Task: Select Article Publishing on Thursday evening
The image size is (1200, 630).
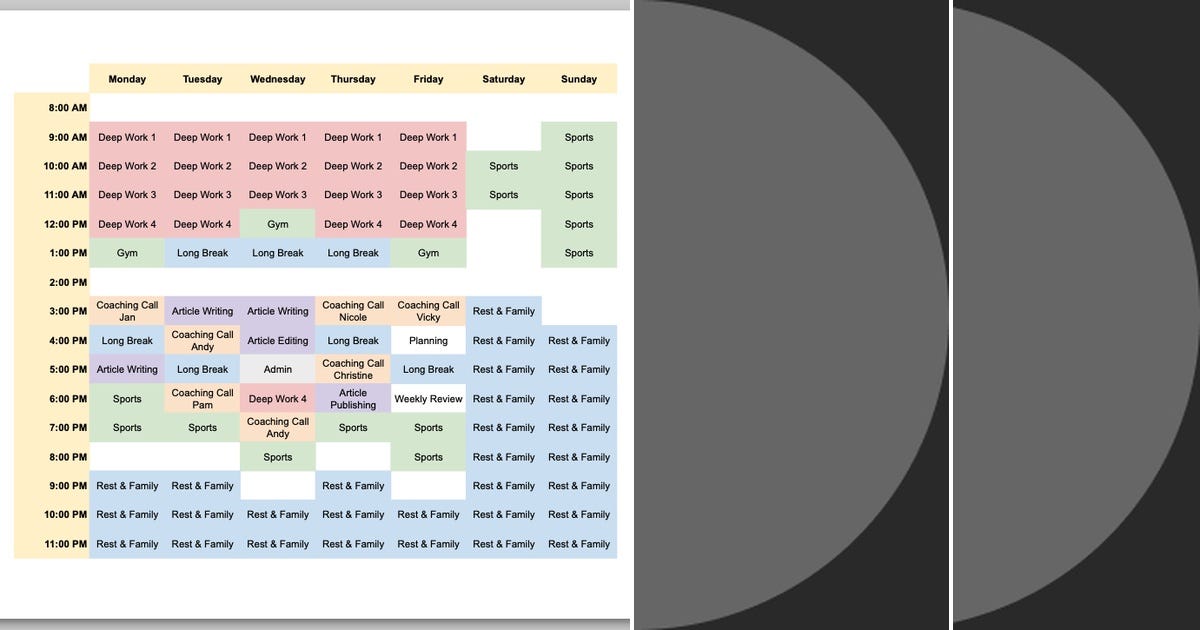Action: (x=353, y=399)
